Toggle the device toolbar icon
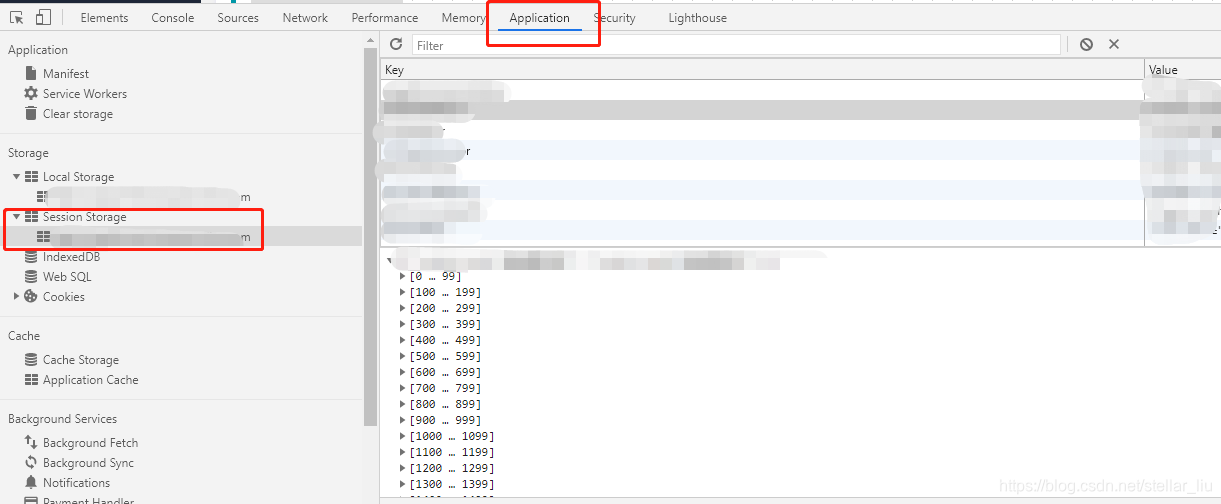The image size is (1221, 504). [x=43, y=18]
